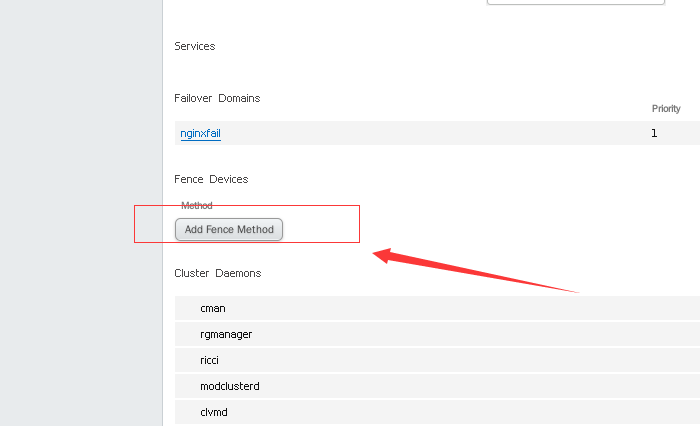The width and height of the screenshot is (700, 426).
Task: Click the Priority column header
Action: tap(666, 108)
